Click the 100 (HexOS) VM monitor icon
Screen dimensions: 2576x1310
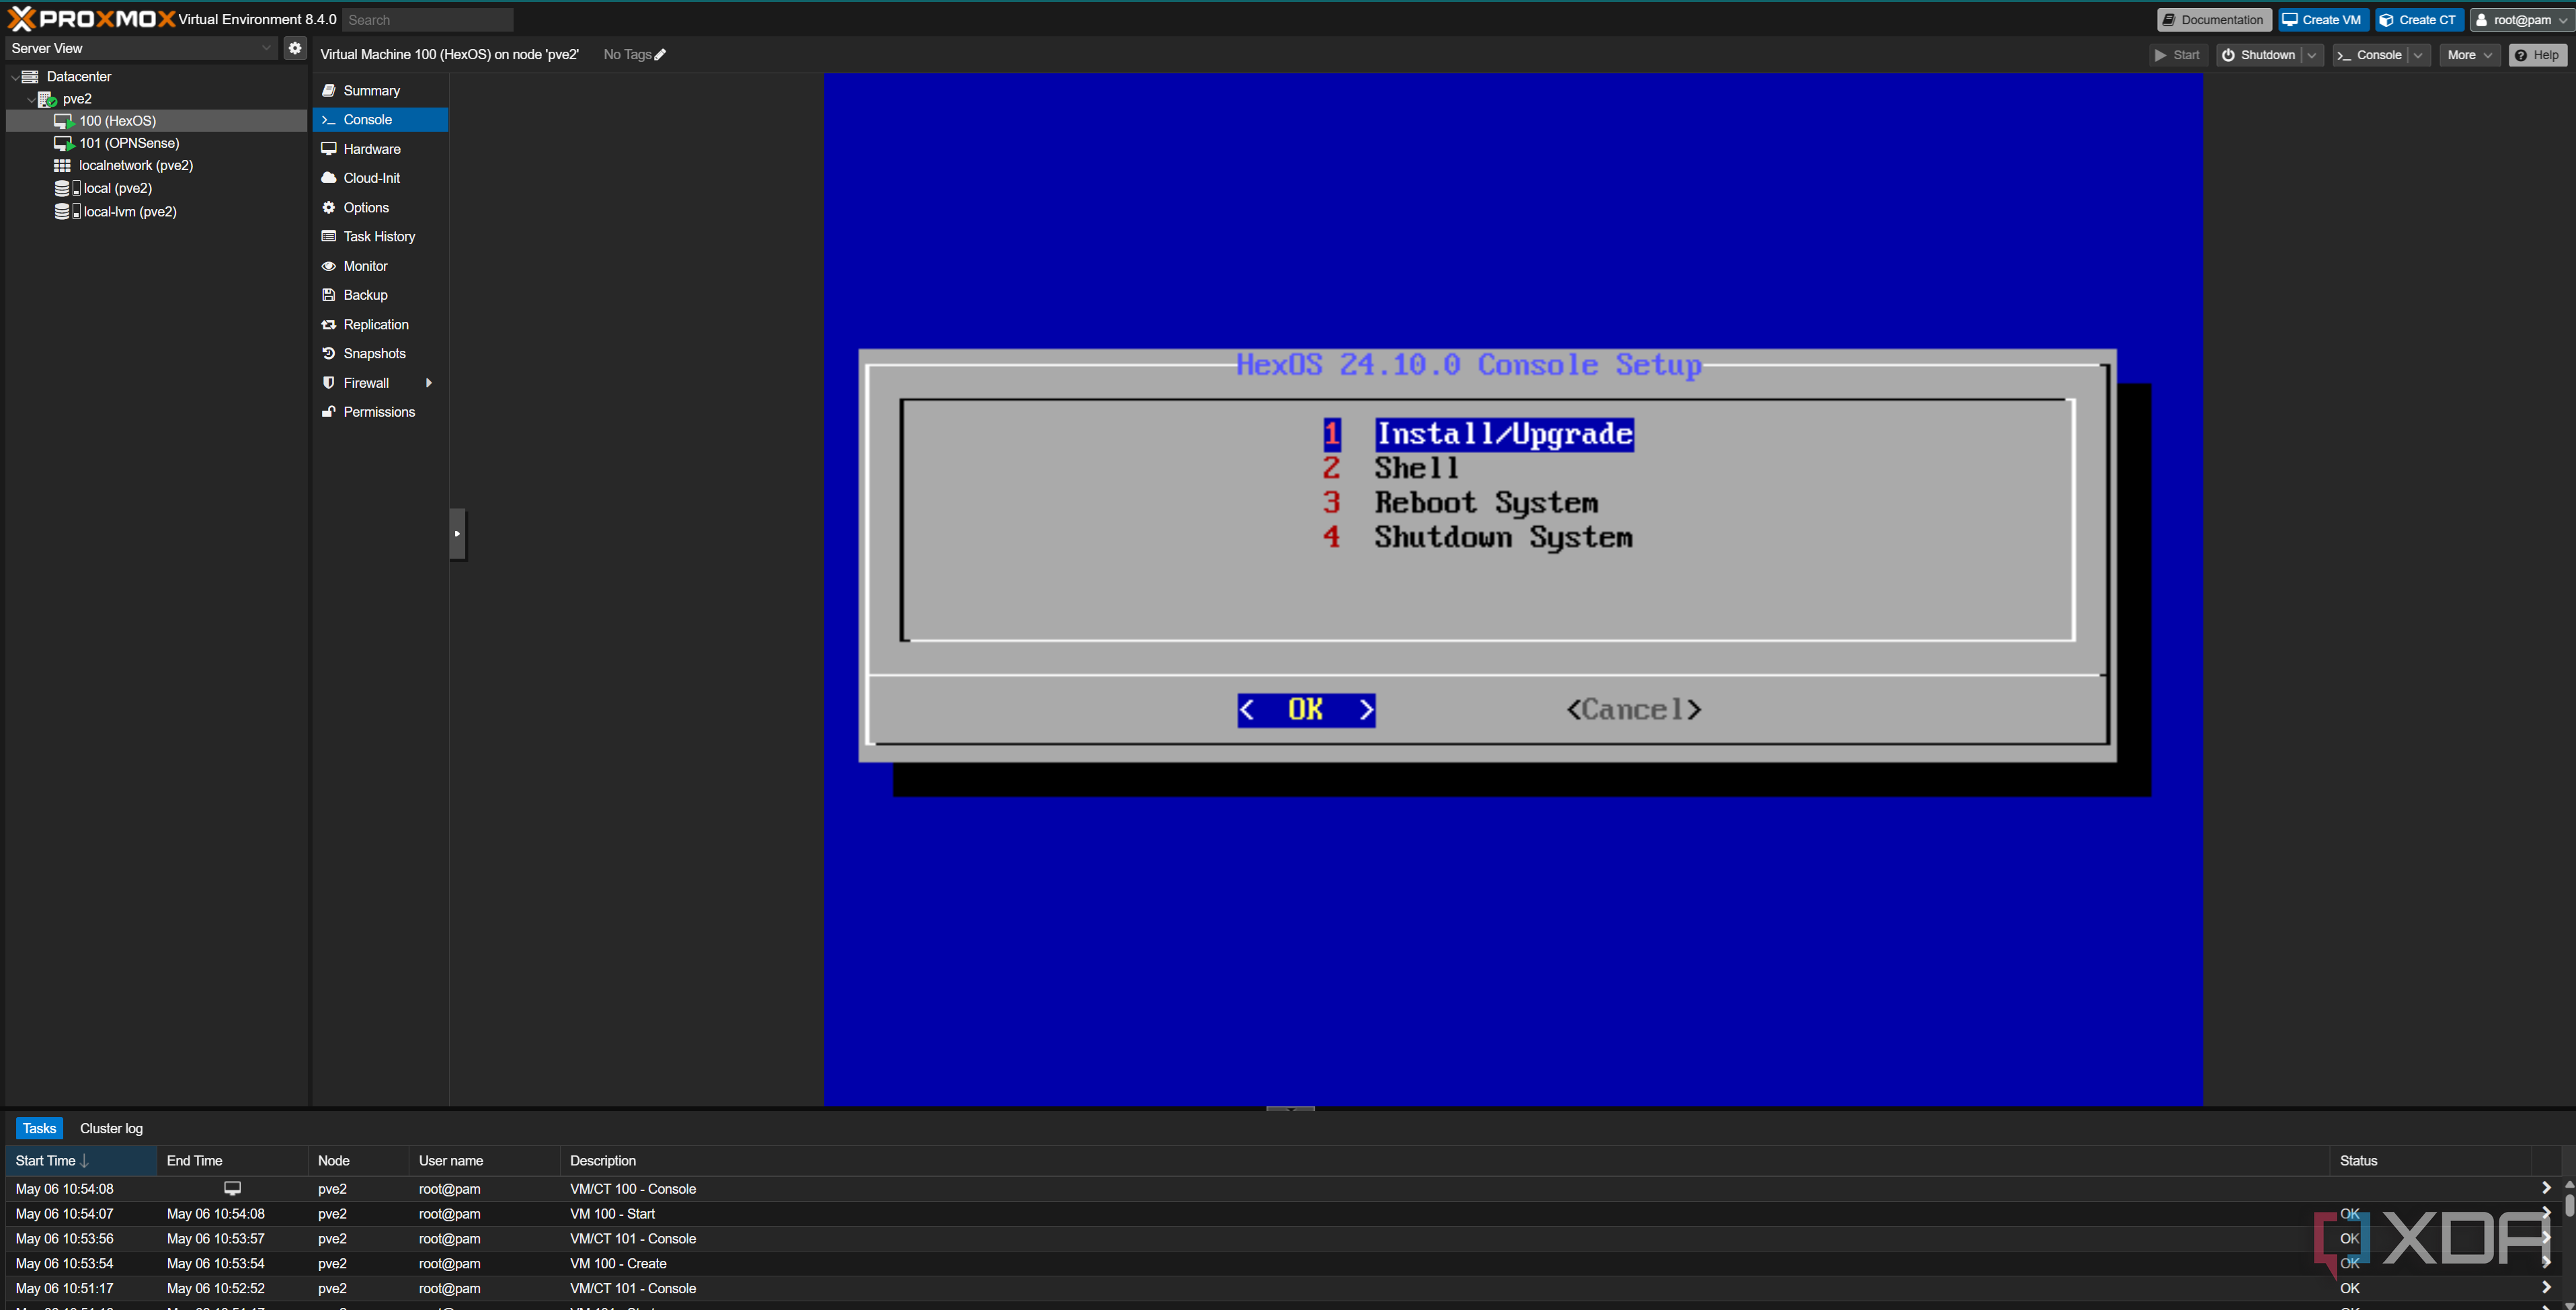pos(64,121)
